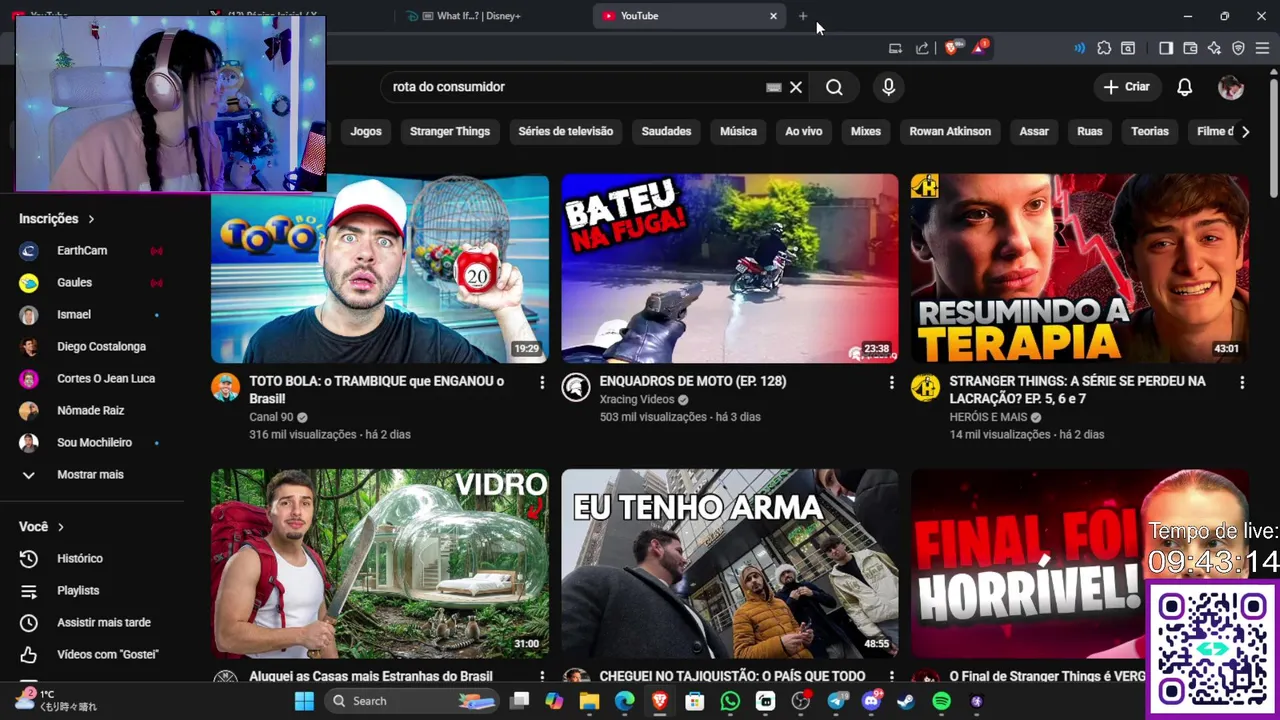Viewport: 1280px width, 720px height.
Task: Open Spotify from the taskbar
Action: point(941,701)
